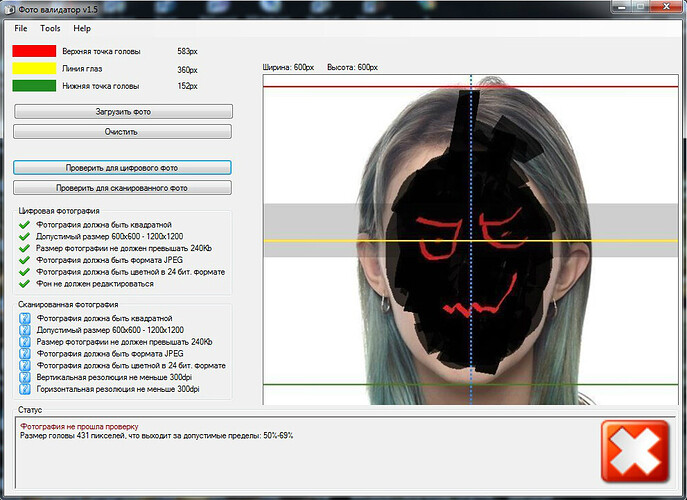
Task: Click the Фото валидатор app icon in title bar
Action: tap(9, 9)
